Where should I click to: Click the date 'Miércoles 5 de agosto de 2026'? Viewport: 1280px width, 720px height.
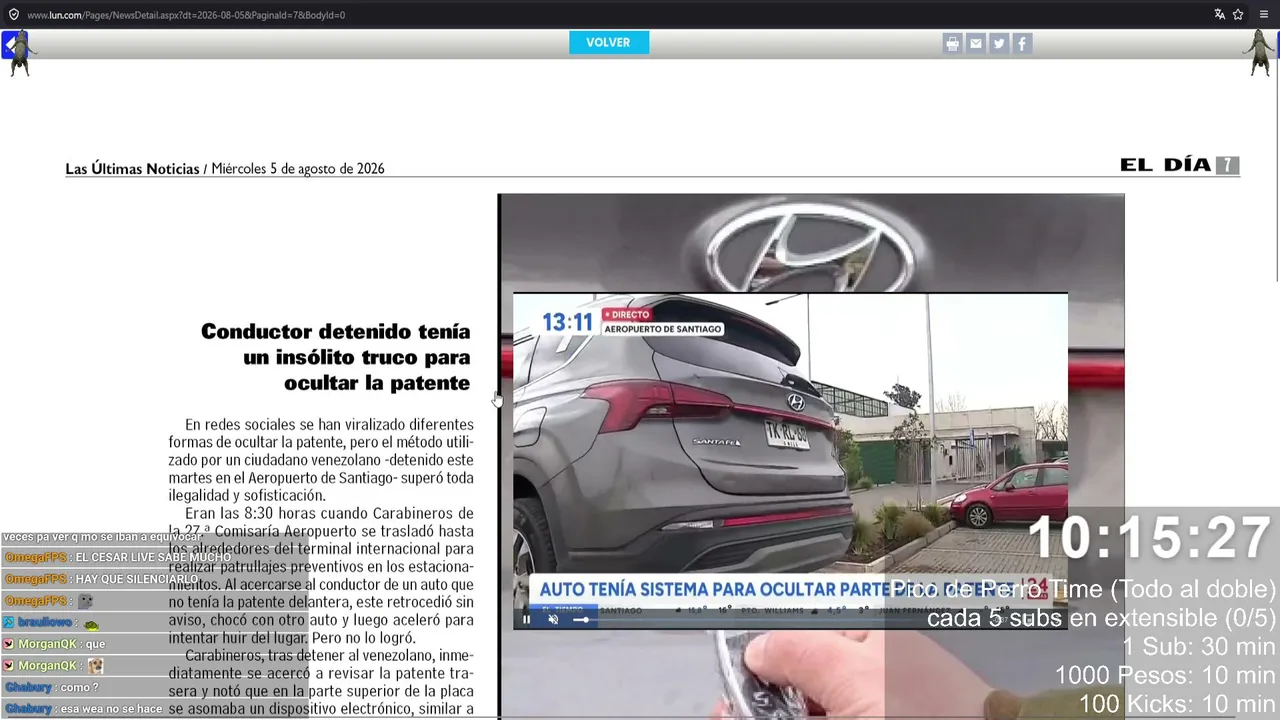(x=298, y=169)
